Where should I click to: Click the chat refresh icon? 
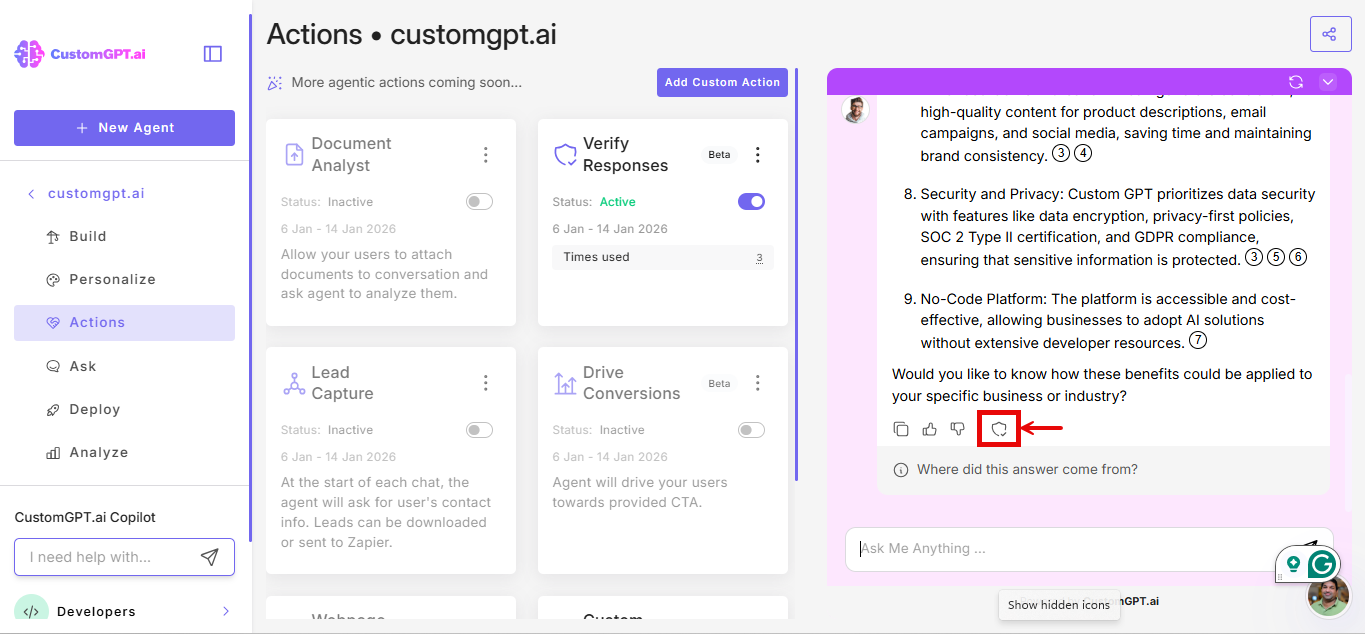(1296, 82)
